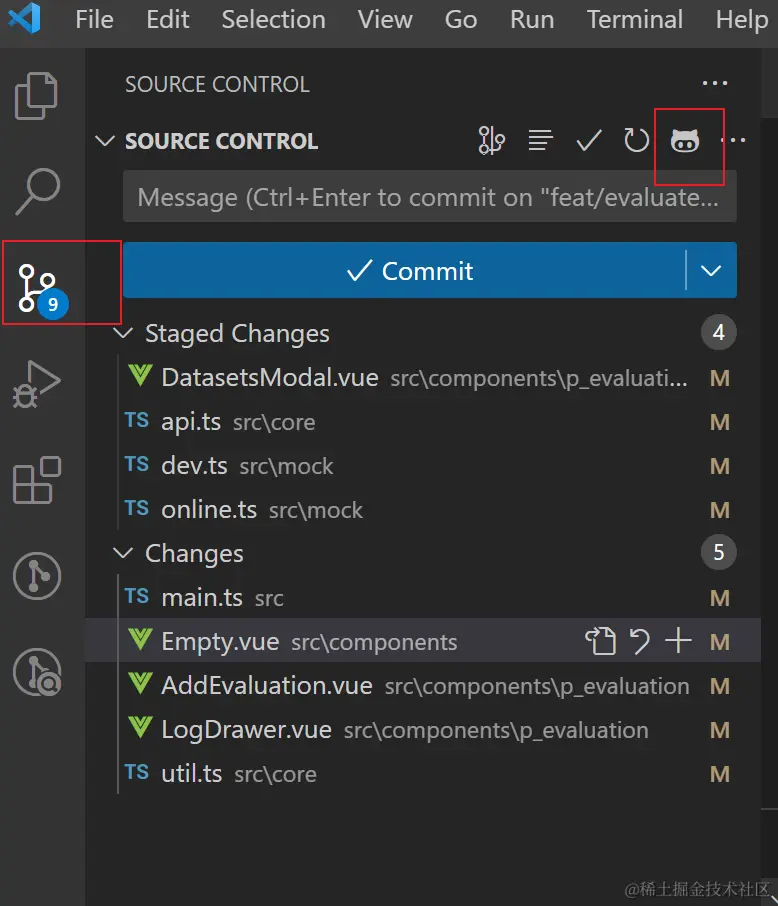The image size is (778, 906).
Task: Open file icon for Empty.vue
Action: pos(600,641)
